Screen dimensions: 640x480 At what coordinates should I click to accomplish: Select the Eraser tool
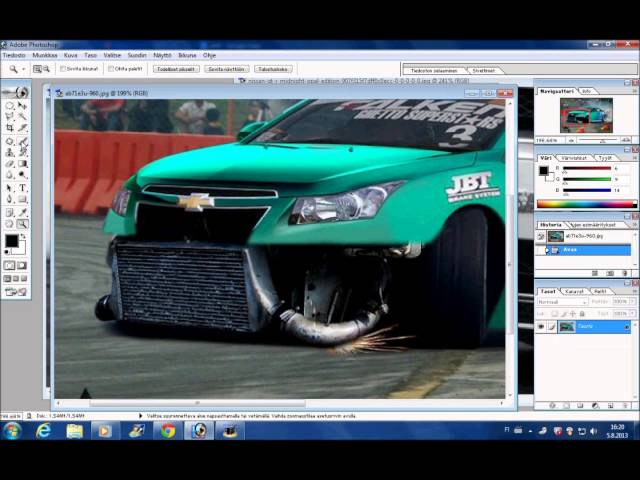point(10,164)
